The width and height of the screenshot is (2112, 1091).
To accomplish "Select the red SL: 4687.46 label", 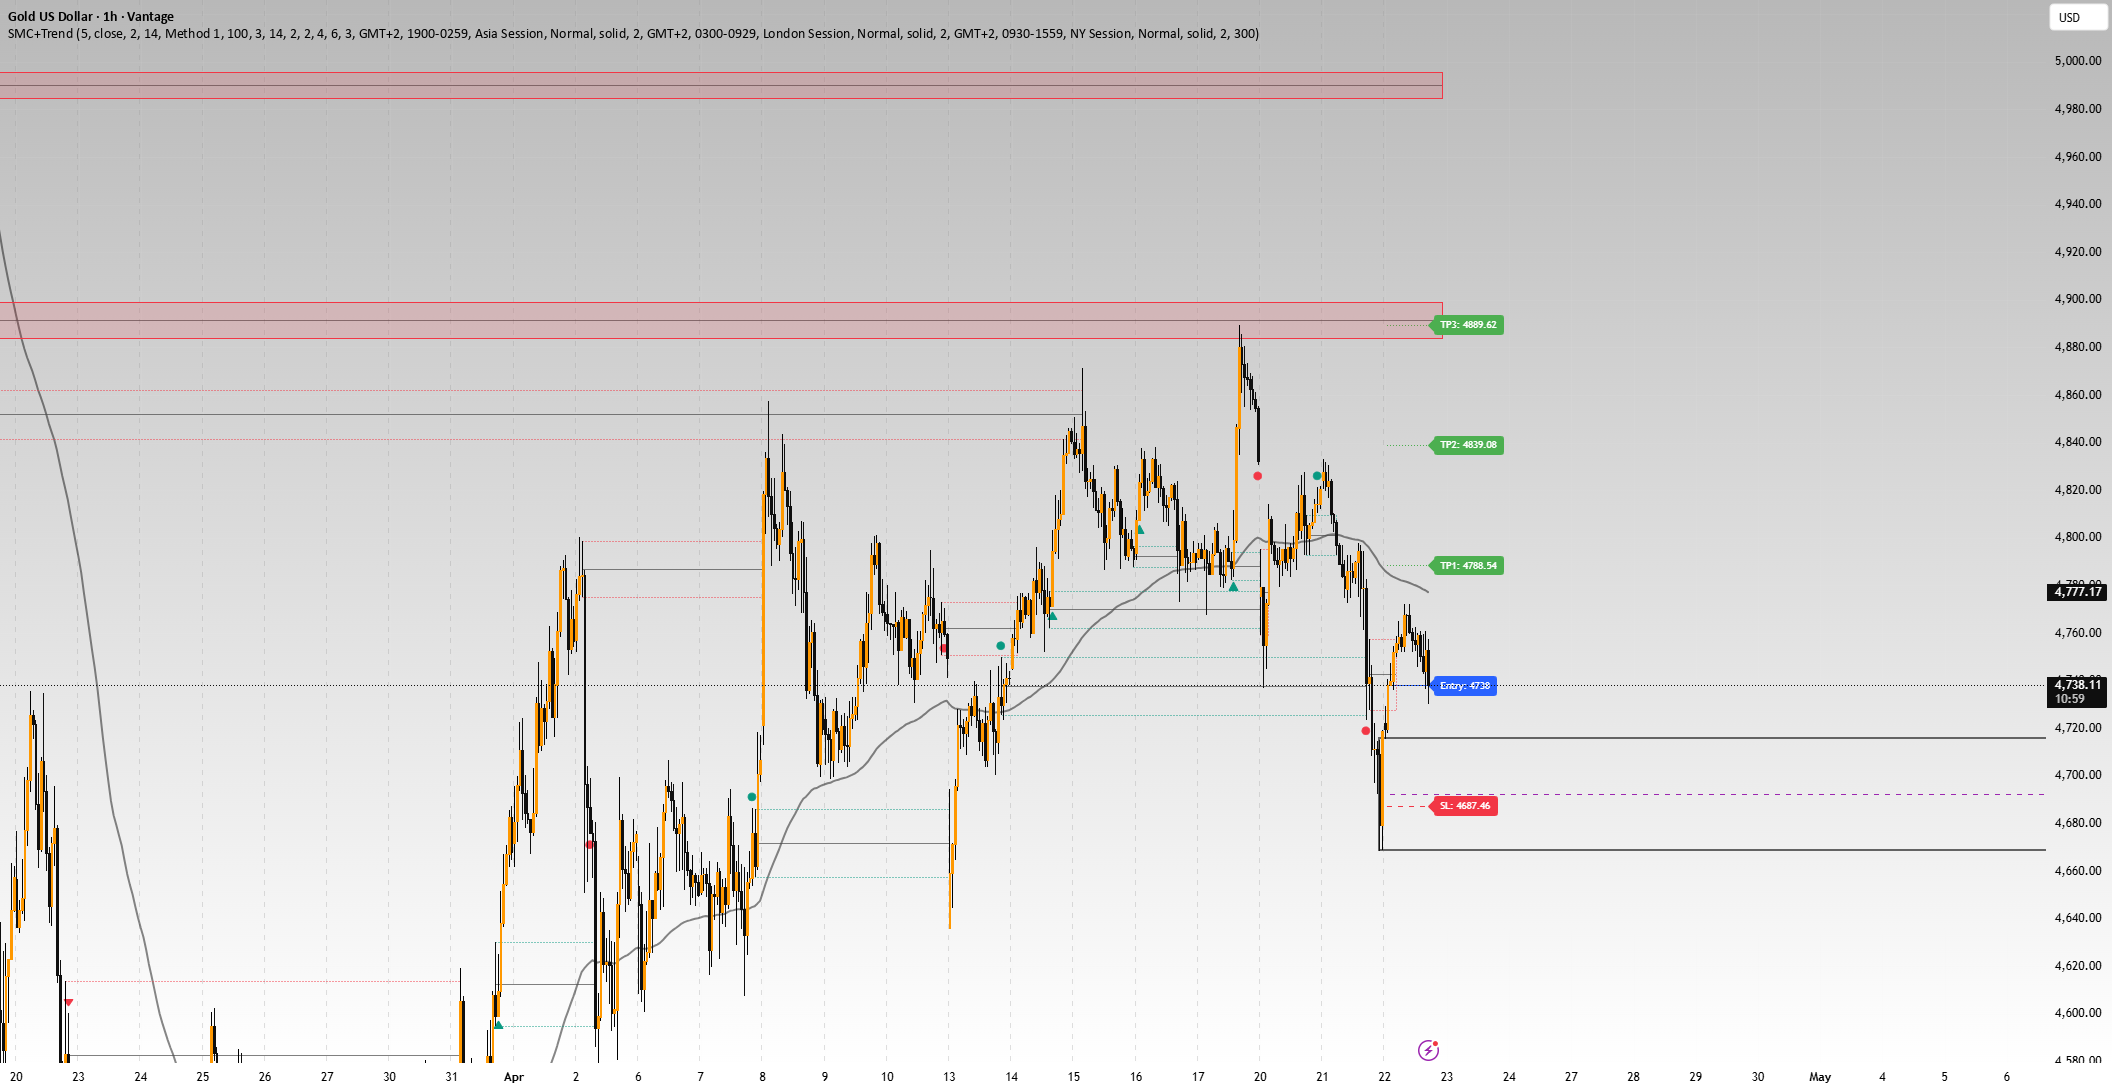I will tap(1464, 806).
